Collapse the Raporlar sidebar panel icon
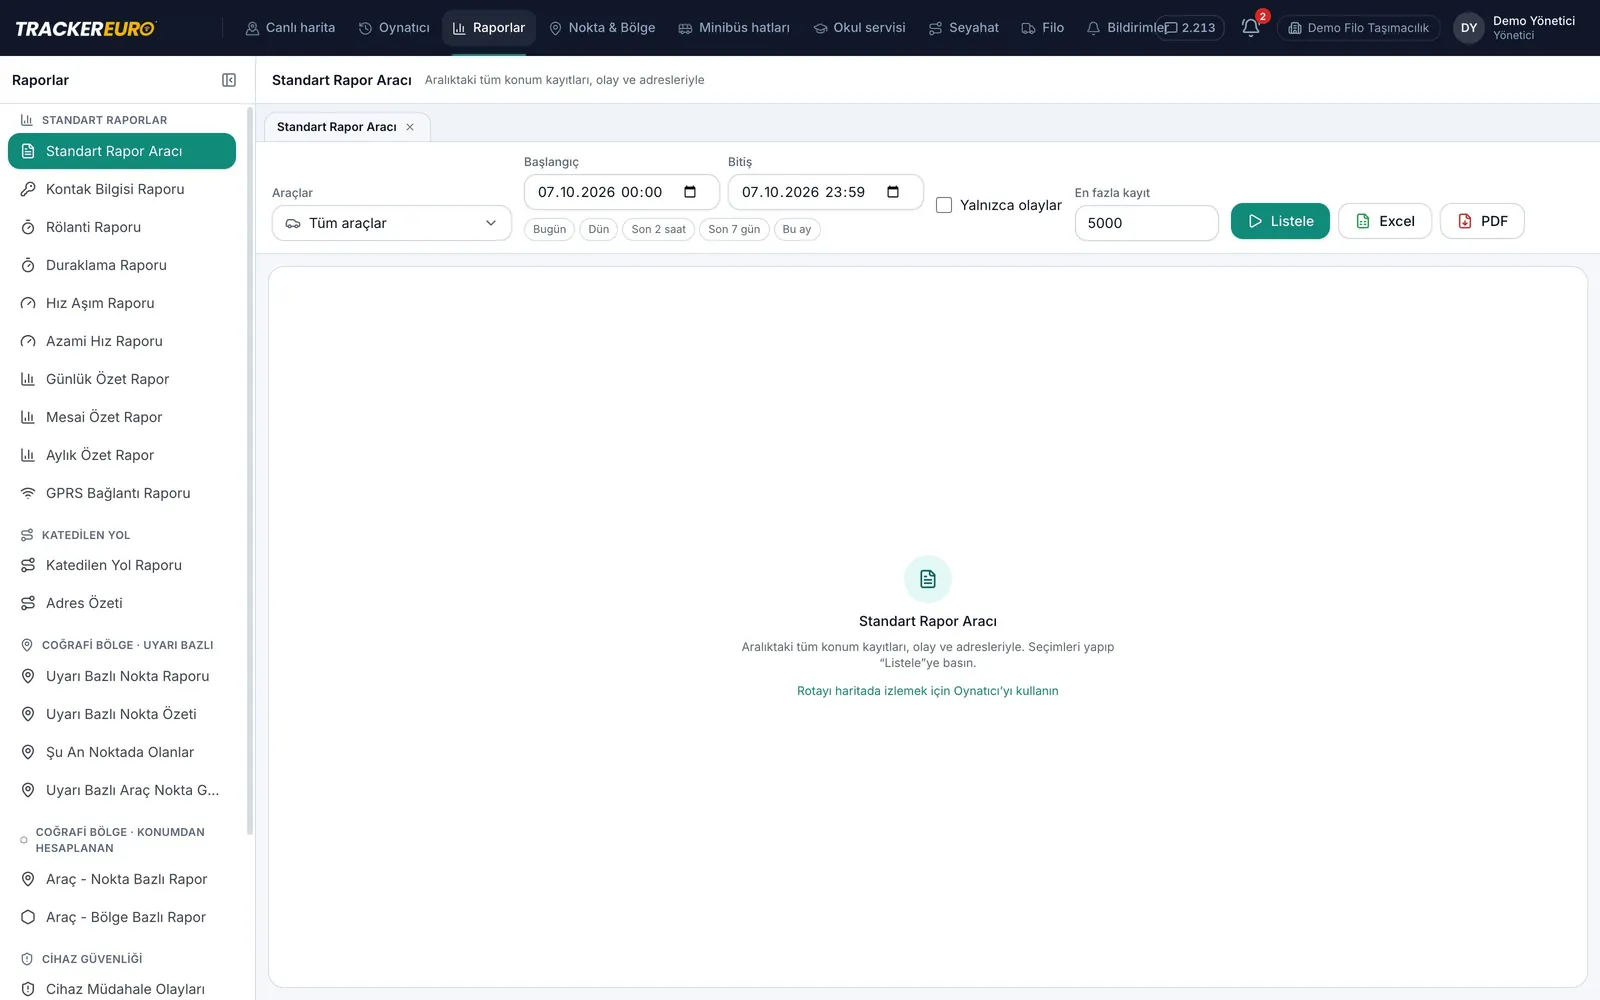The width and height of the screenshot is (1600, 1000). pos(229,80)
